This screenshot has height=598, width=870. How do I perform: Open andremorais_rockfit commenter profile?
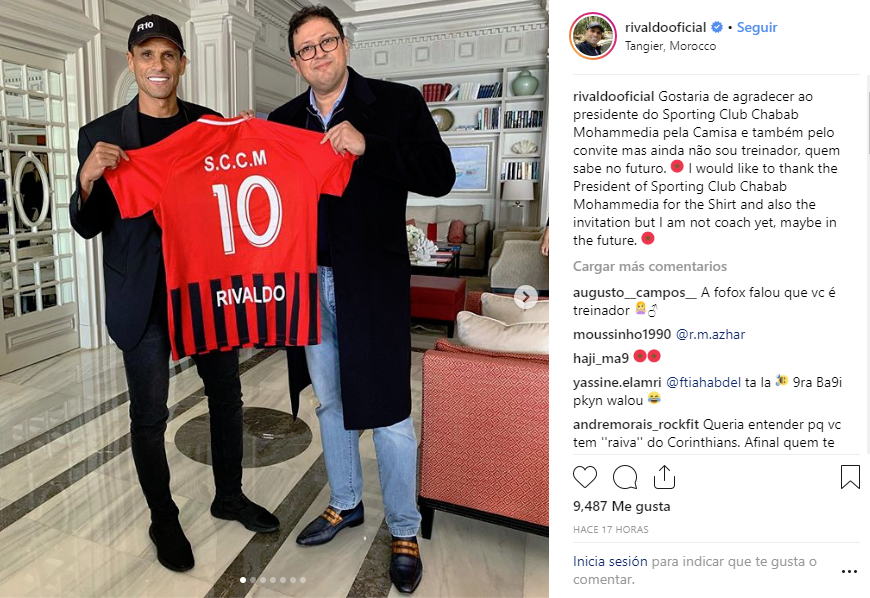click(x=636, y=424)
